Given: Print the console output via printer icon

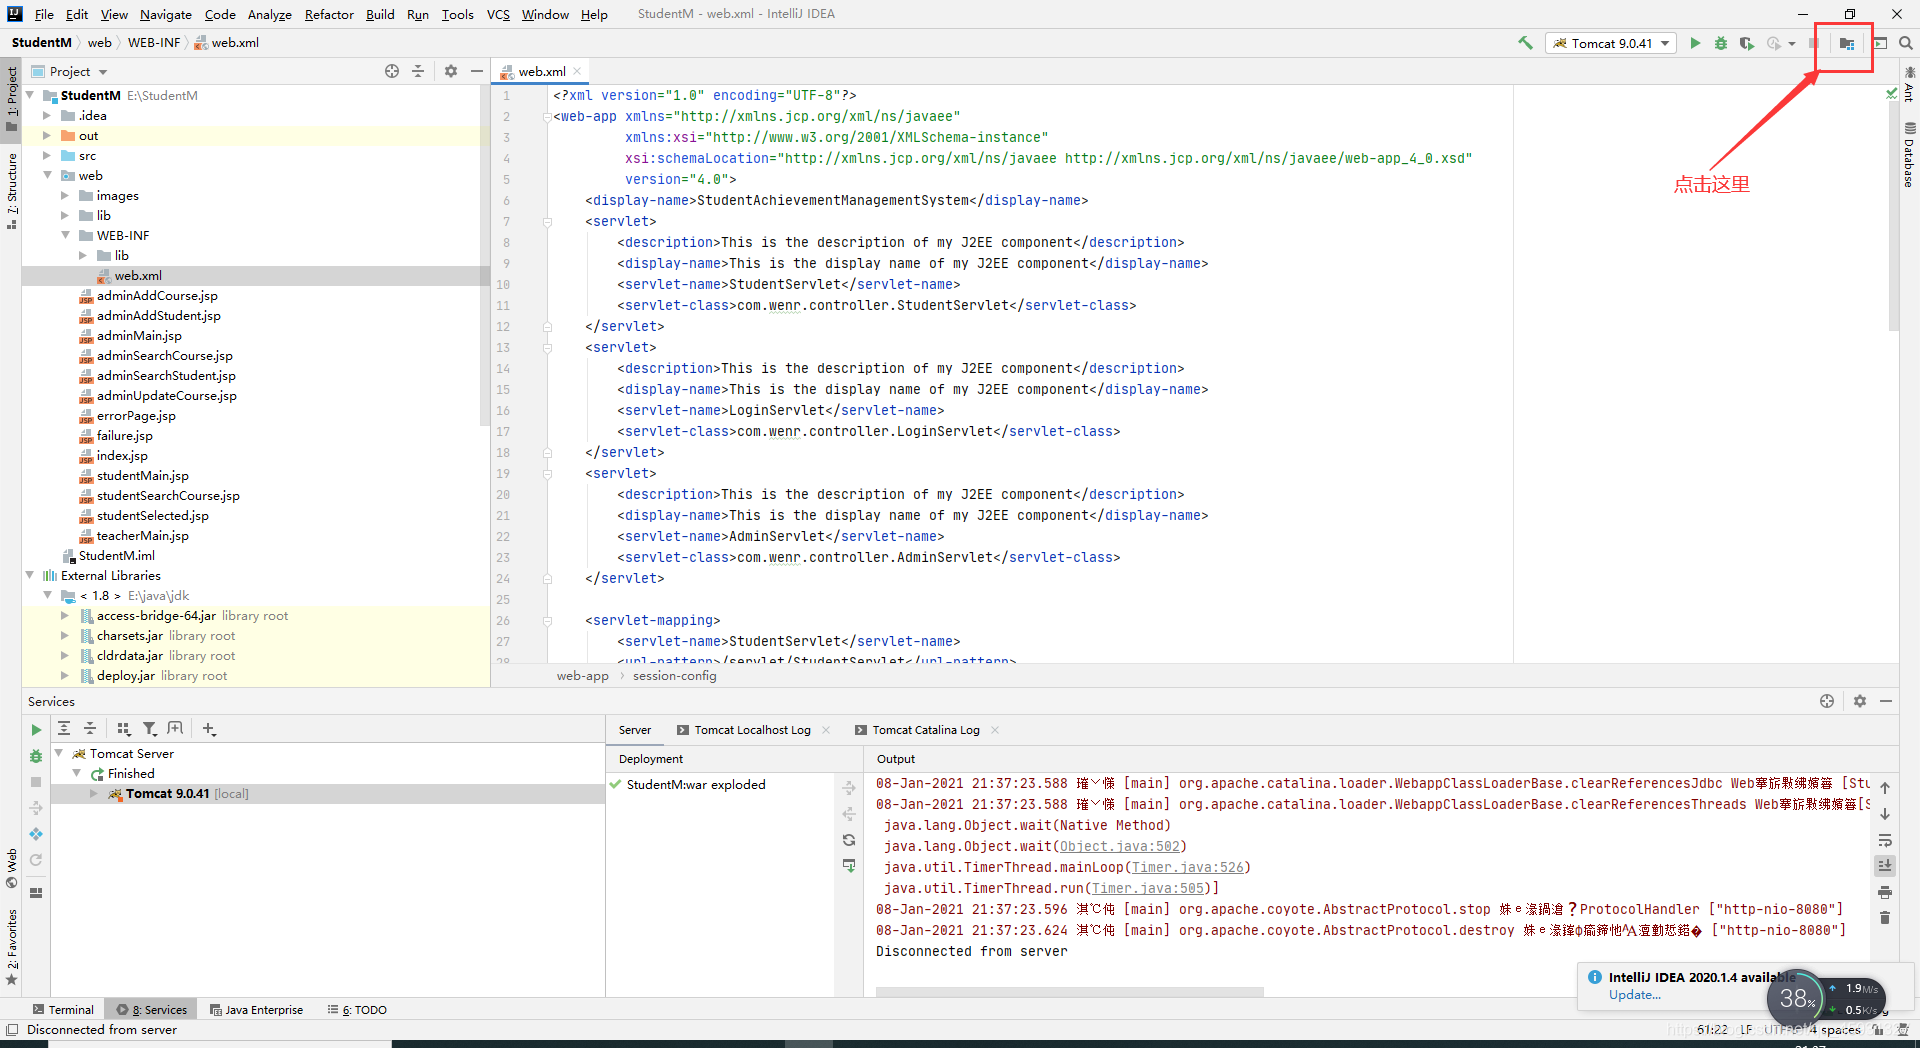Looking at the screenshot, I should tap(1885, 892).
